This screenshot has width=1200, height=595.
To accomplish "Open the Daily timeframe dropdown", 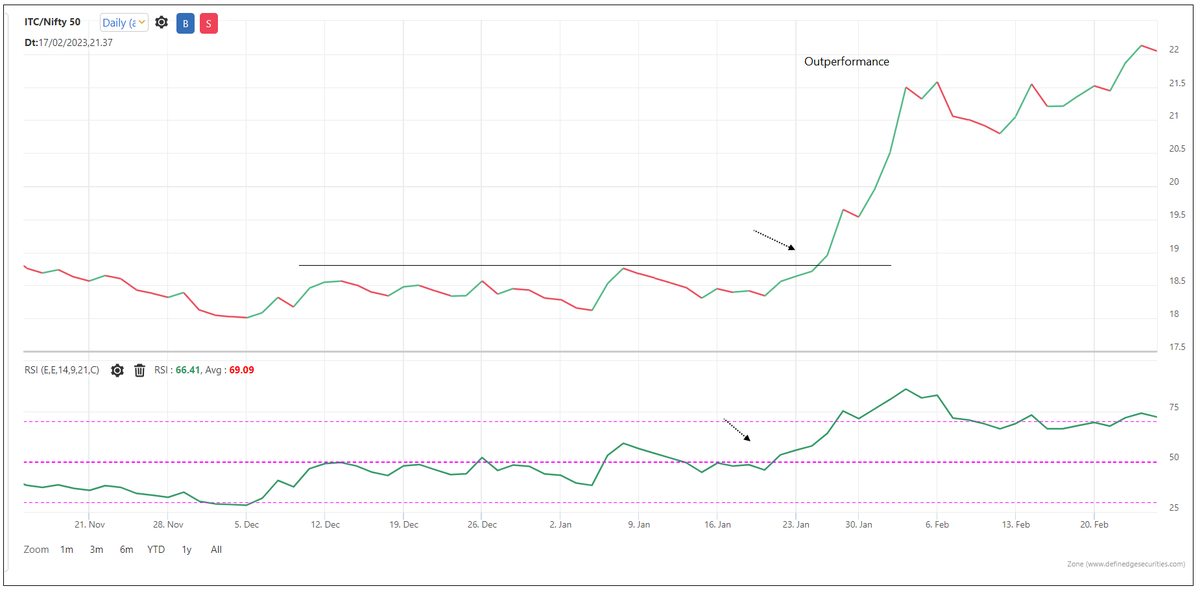I will [124, 22].
